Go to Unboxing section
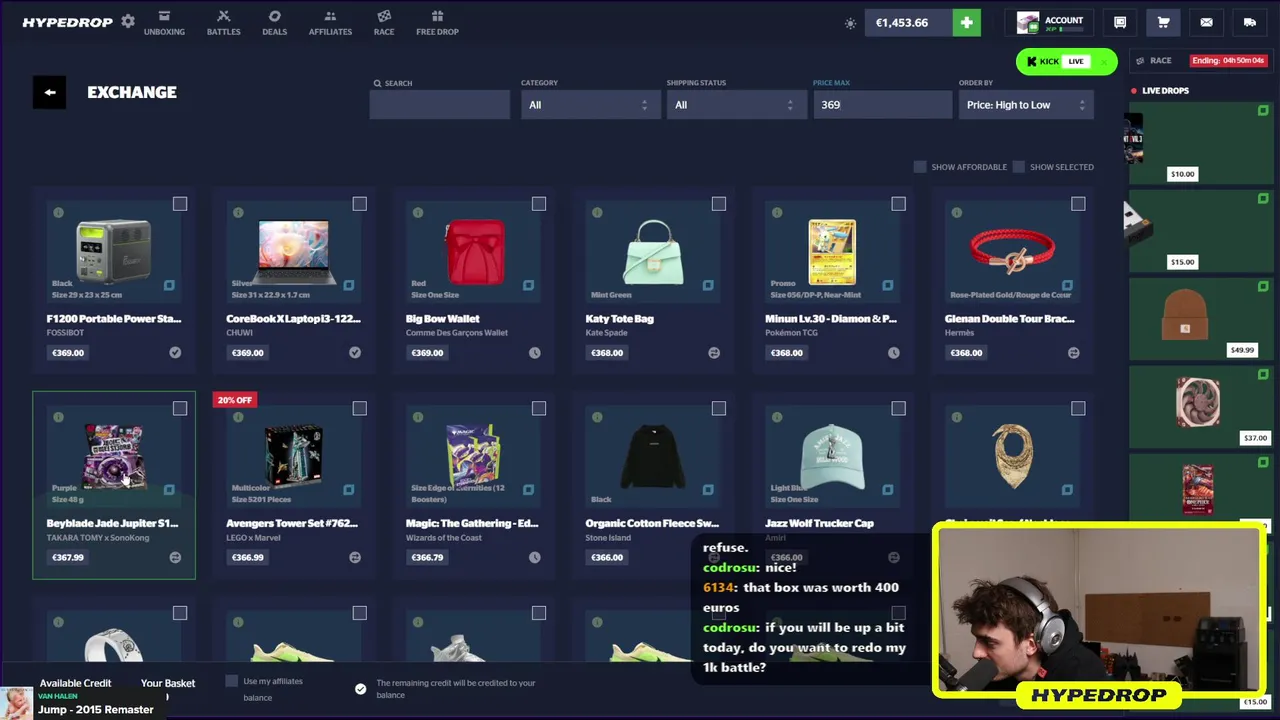Screen dimensions: 1280x720 (164, 23)
